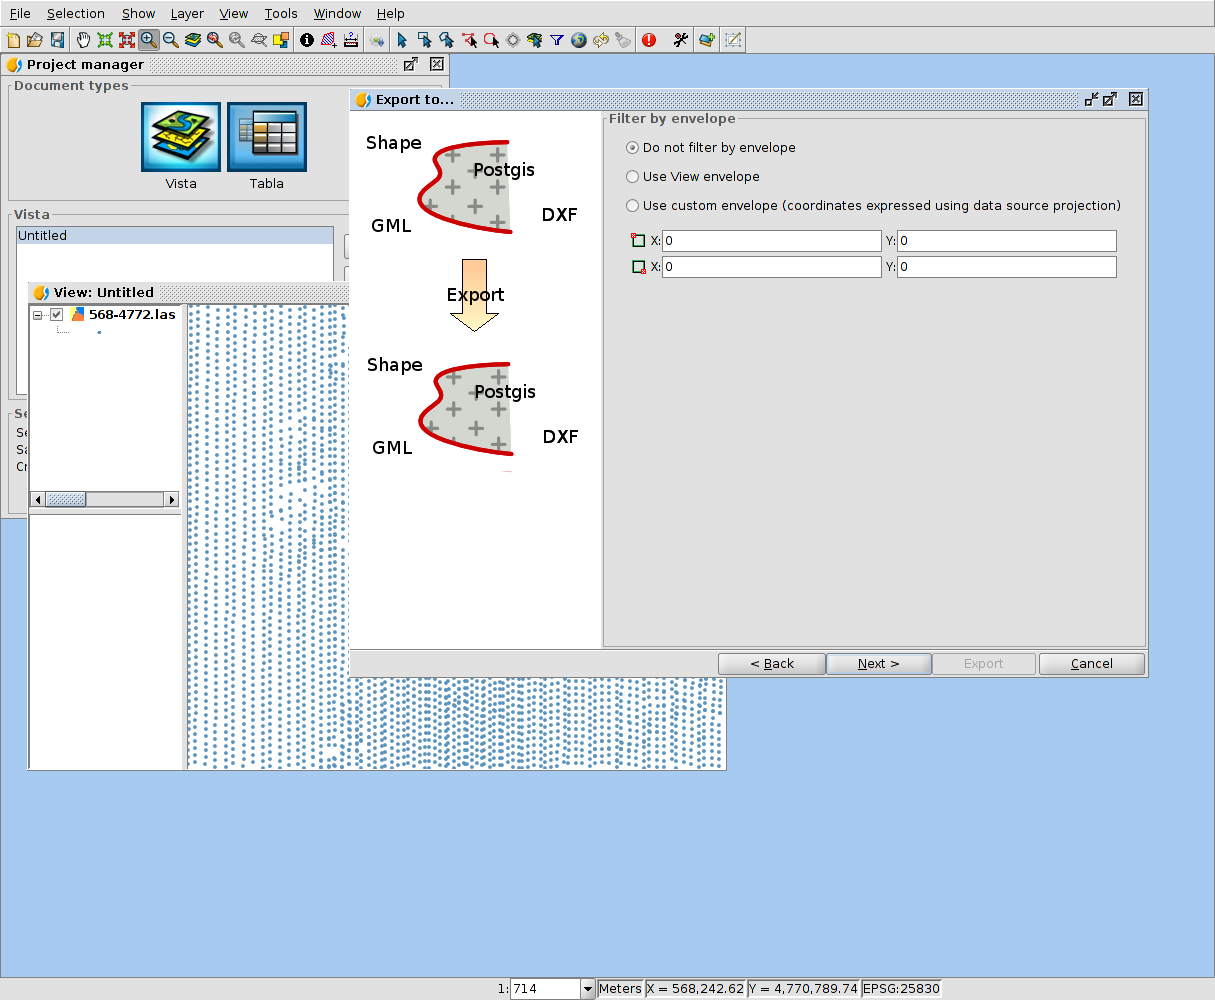This screenshot has width=1215, height=1000.
Task: Click the first X coordinate input field
Action: tap(771, 241)
